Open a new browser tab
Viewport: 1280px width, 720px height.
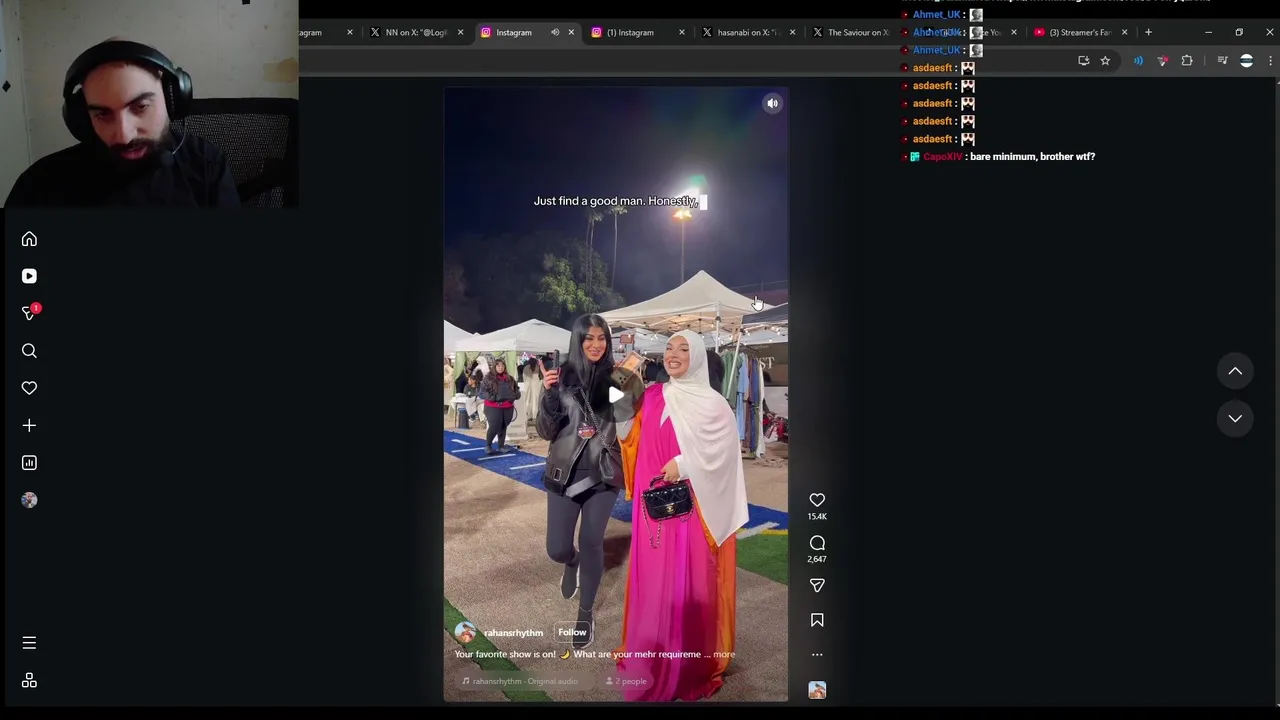tap(1148, 32)
